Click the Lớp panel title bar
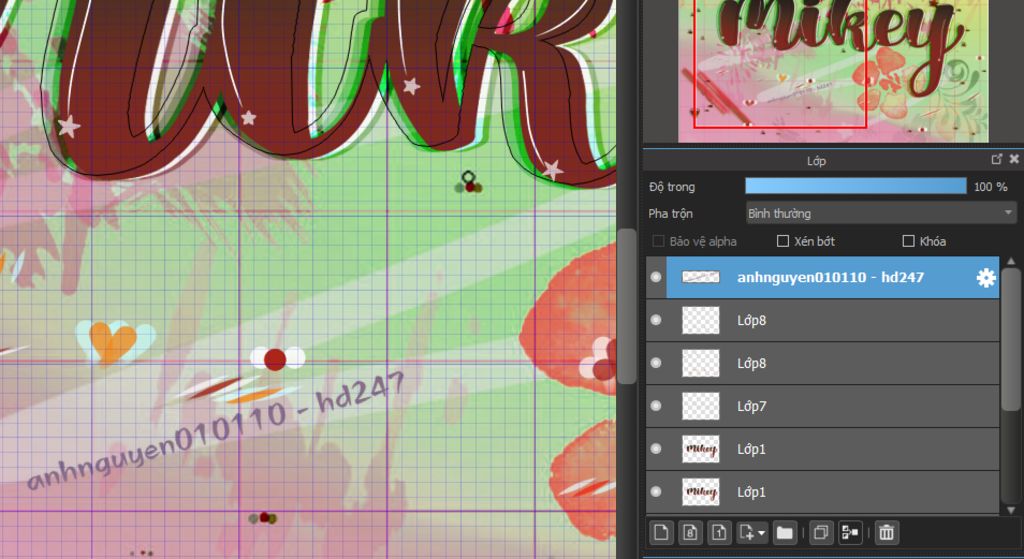The width and height of the screenshot is (1024, 559). [x=815, y=160]
